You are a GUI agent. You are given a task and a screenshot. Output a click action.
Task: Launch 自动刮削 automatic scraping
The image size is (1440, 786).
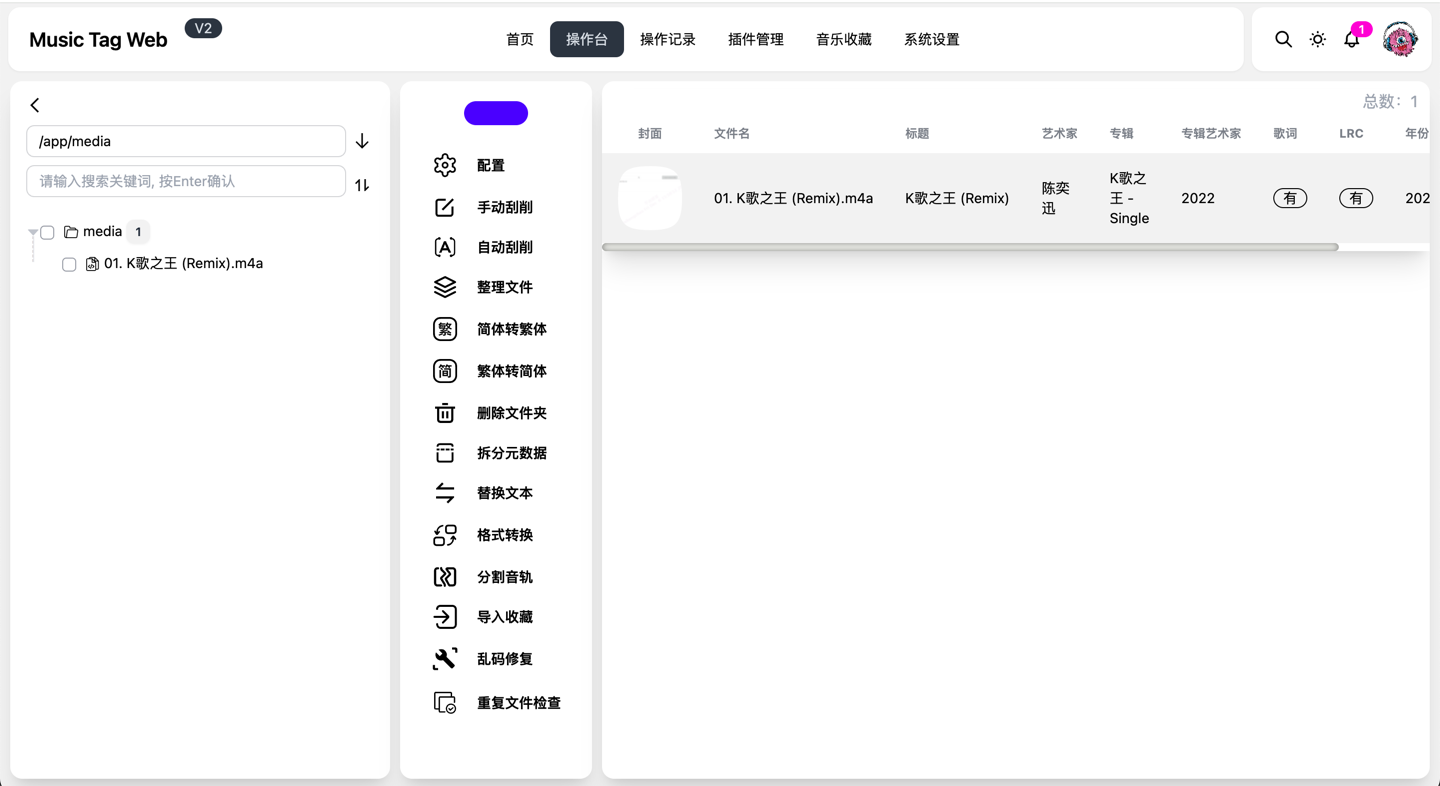point(505,247)
